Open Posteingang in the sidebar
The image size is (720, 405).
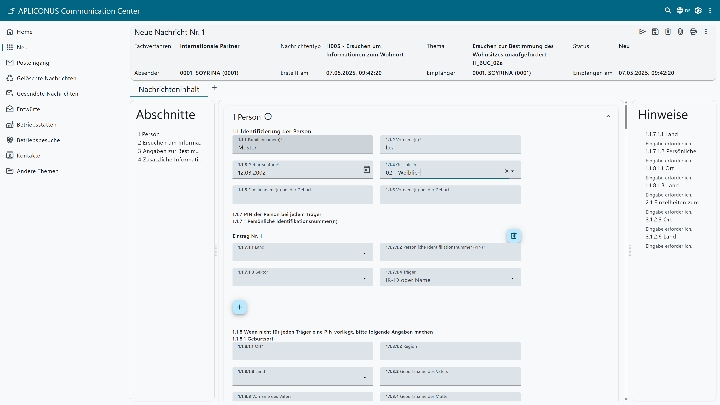point(33,62)
